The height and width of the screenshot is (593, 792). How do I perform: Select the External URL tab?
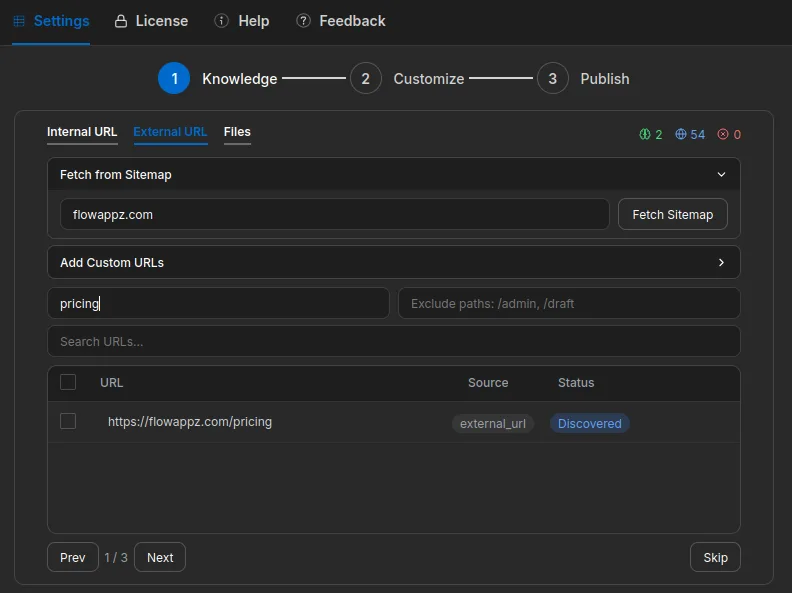[170, 132]
